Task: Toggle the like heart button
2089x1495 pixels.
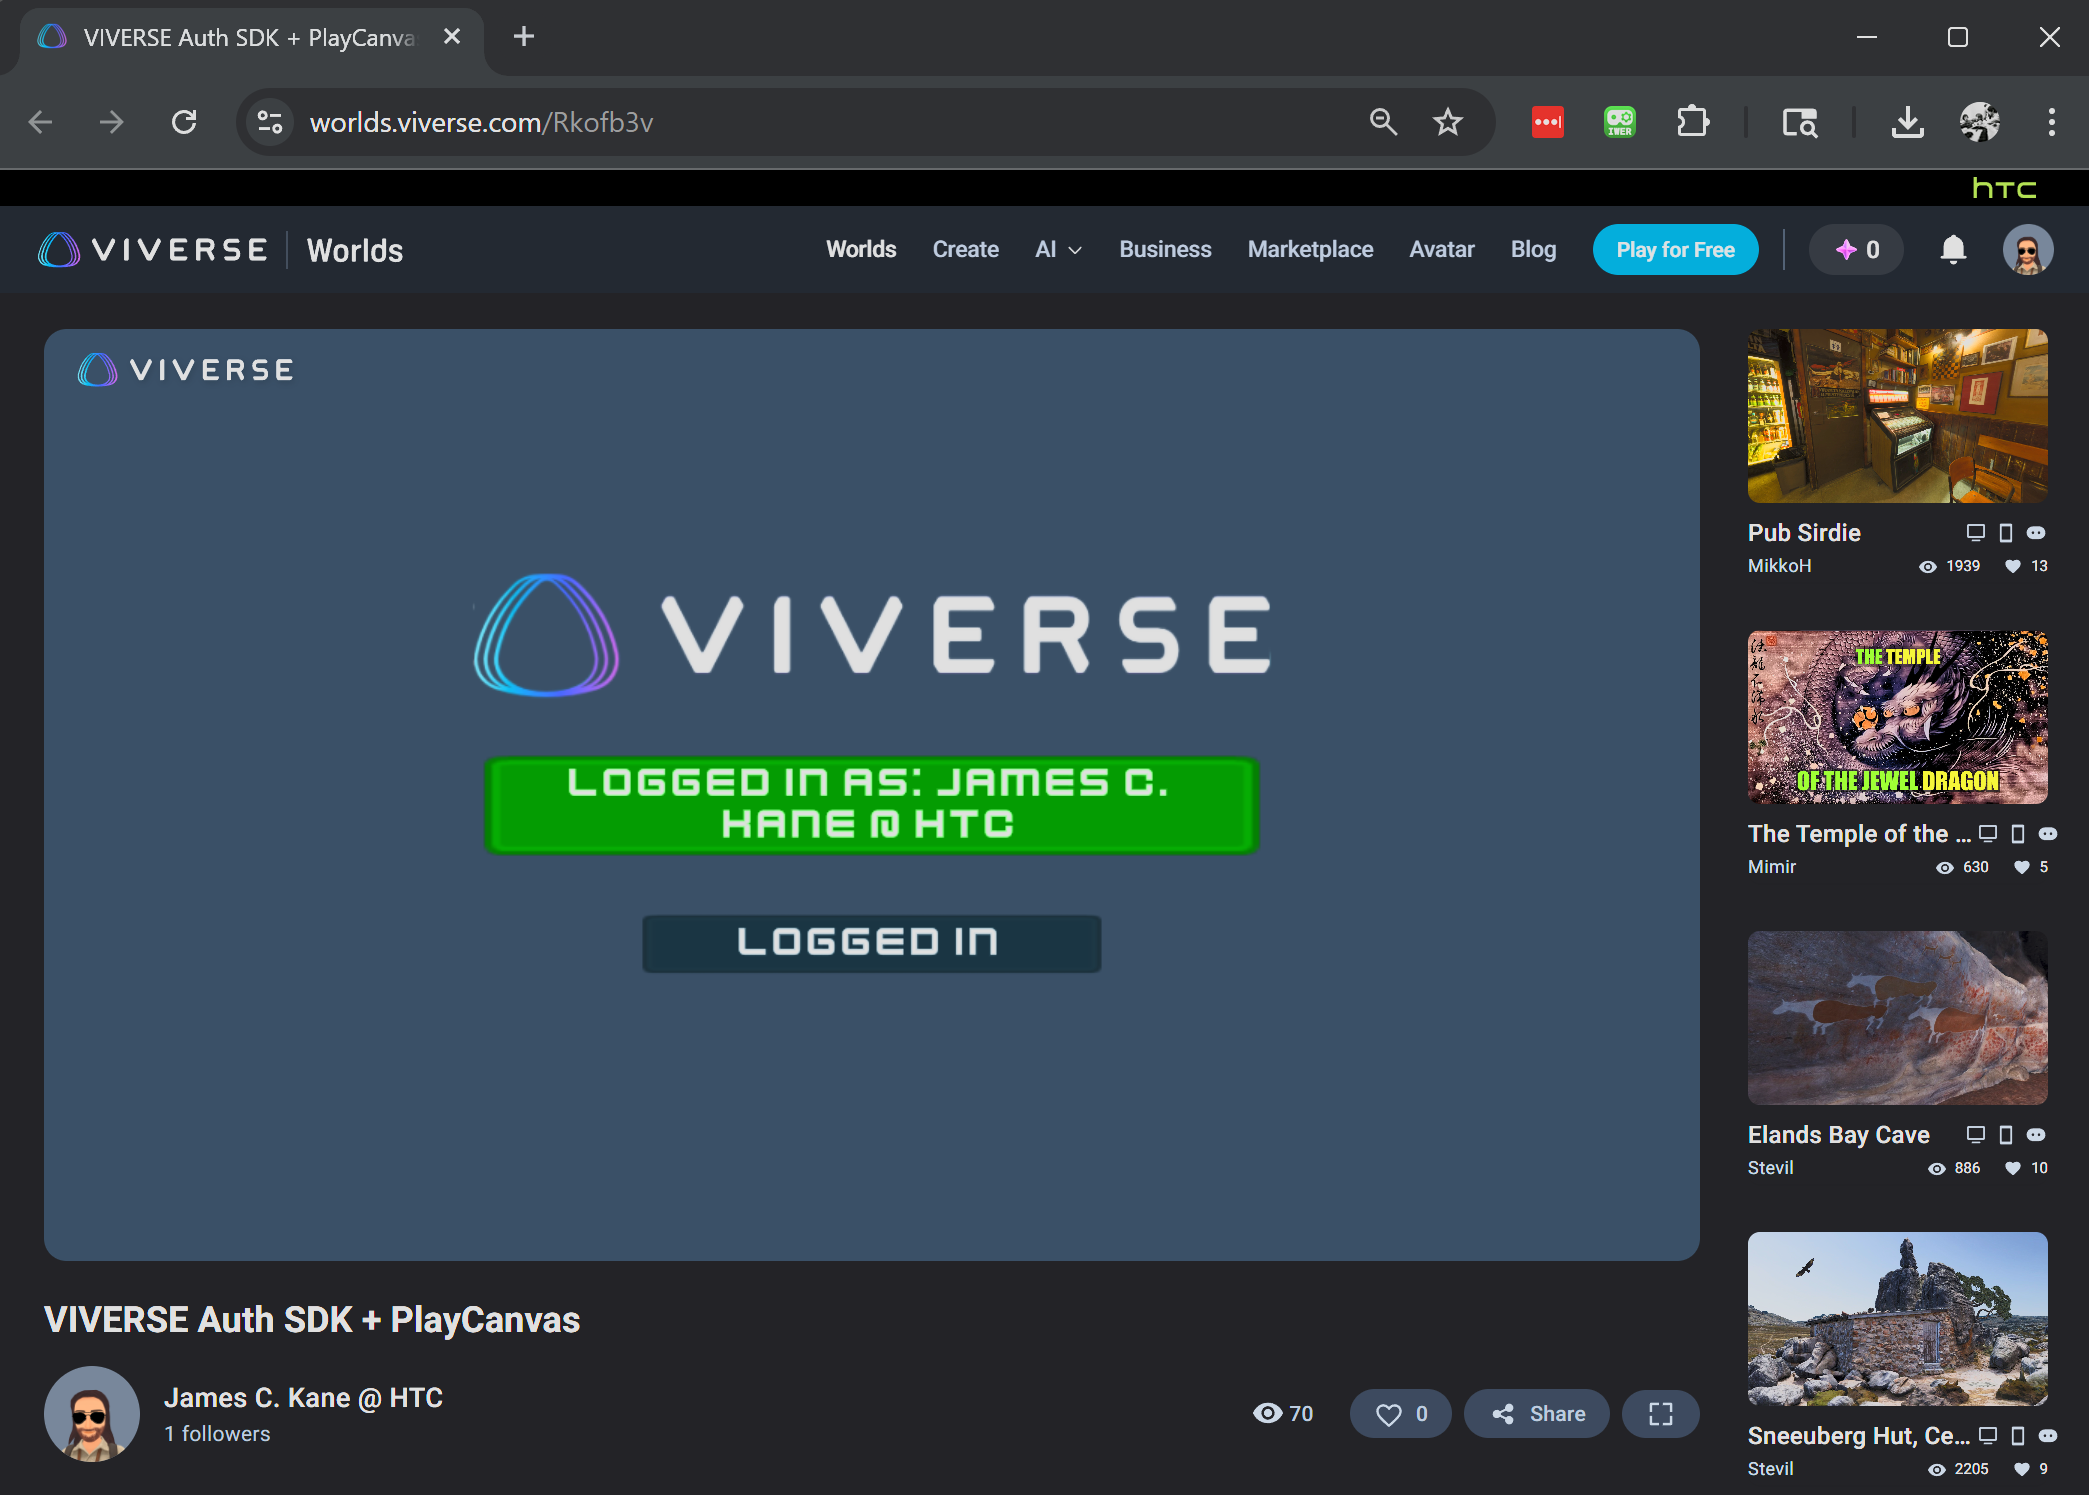Action: click(x=1400, y=1413)
